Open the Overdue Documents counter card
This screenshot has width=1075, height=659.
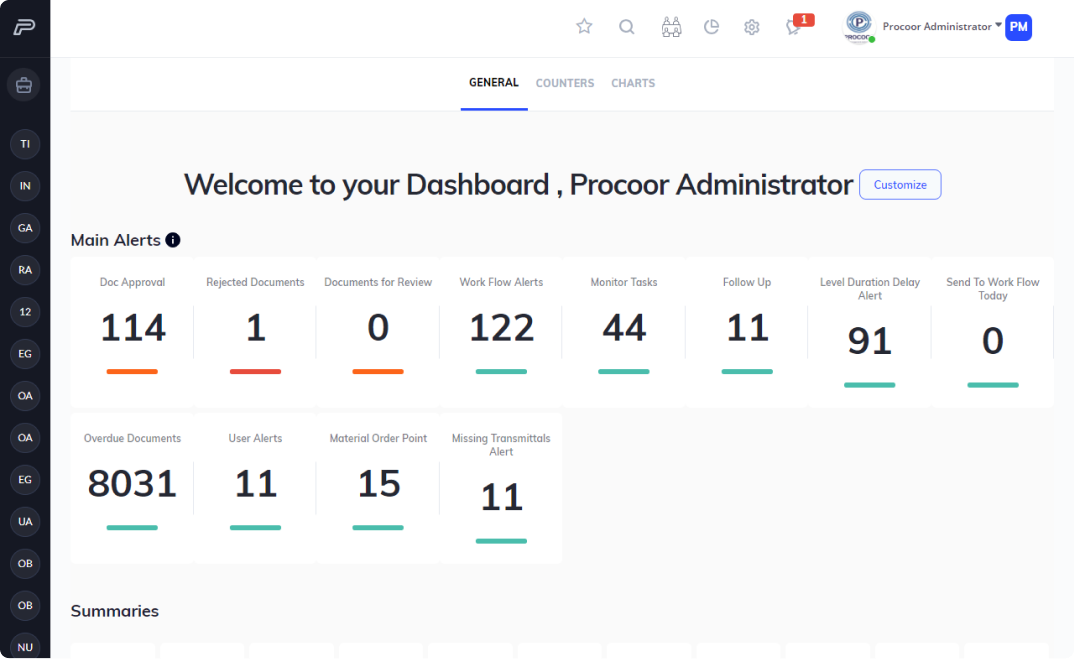pyautogui.click(x=132, y=483)
